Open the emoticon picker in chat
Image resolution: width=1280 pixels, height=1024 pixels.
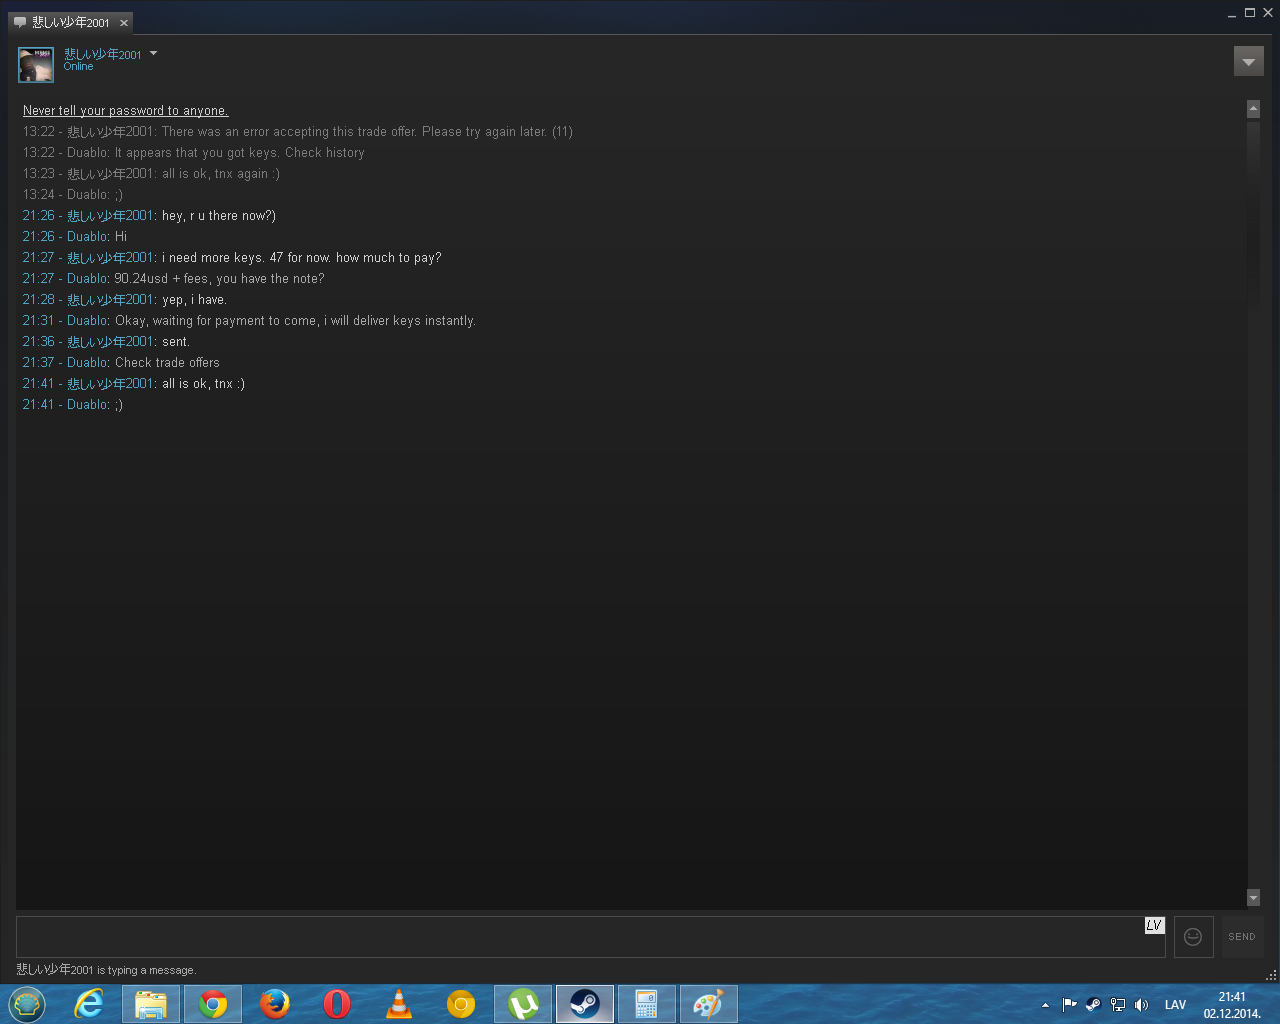pyautogui.click(x=1193, y=937)
